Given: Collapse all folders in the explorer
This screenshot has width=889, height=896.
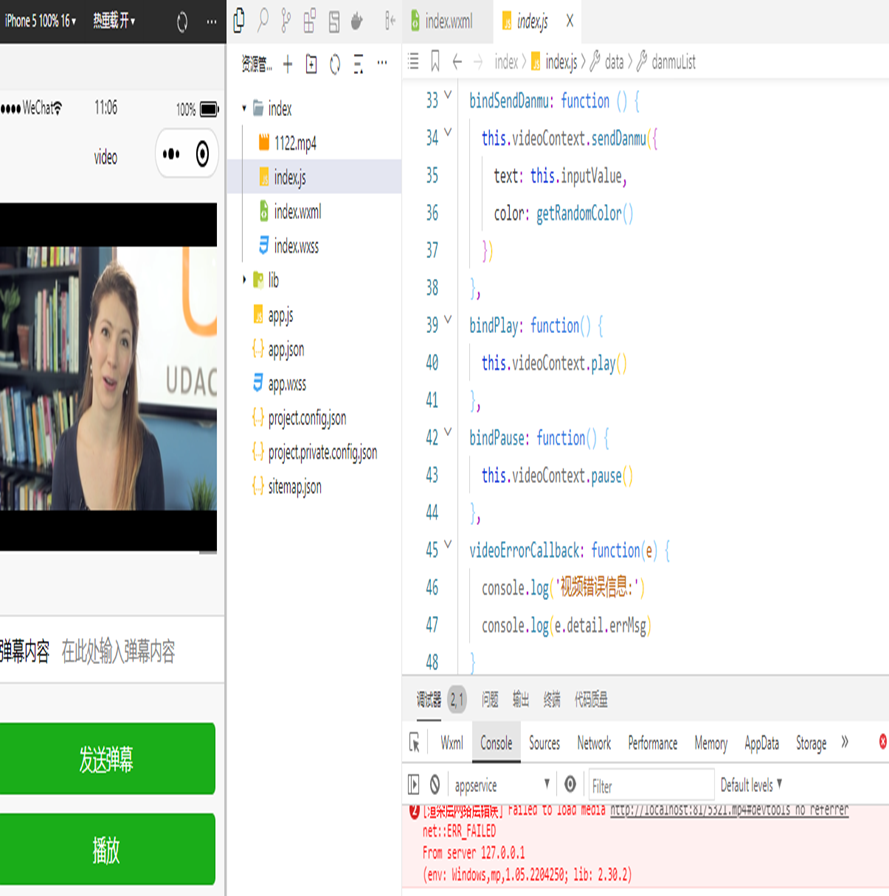Looking at the screenshot, I should pyautogui.click(x=358, y=64).
